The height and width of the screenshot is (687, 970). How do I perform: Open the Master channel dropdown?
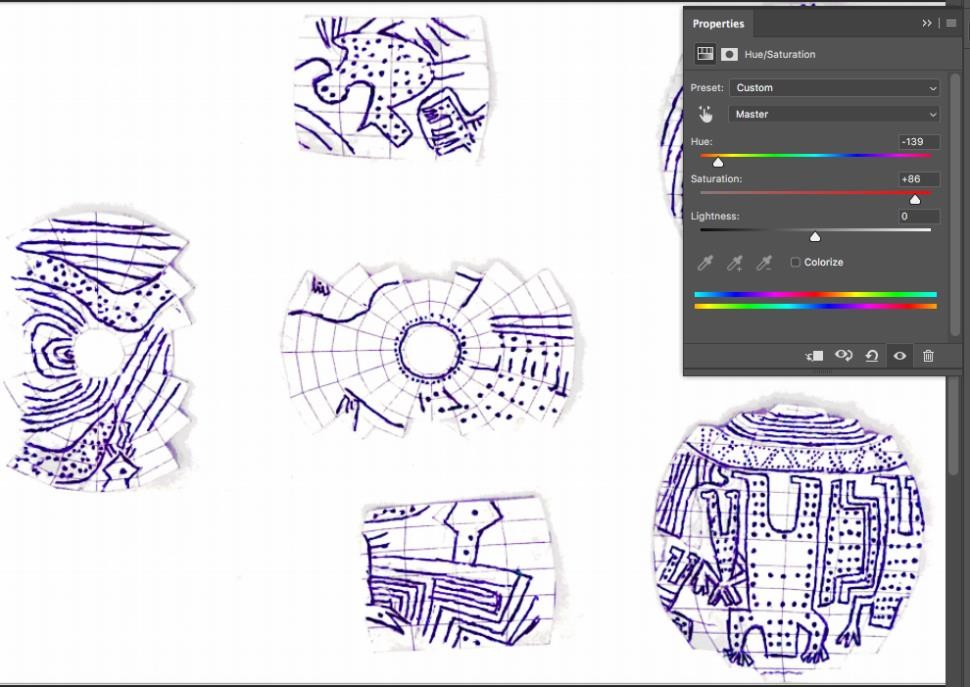click(835, 114)
